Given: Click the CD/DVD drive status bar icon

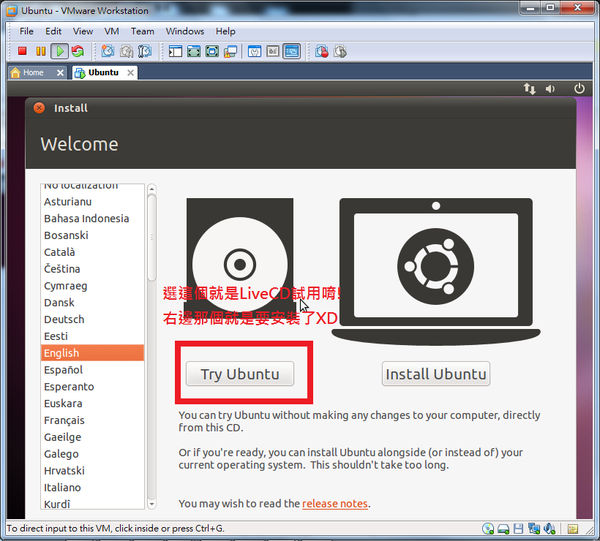Looking at the screenshot, I should pos(488,529).
